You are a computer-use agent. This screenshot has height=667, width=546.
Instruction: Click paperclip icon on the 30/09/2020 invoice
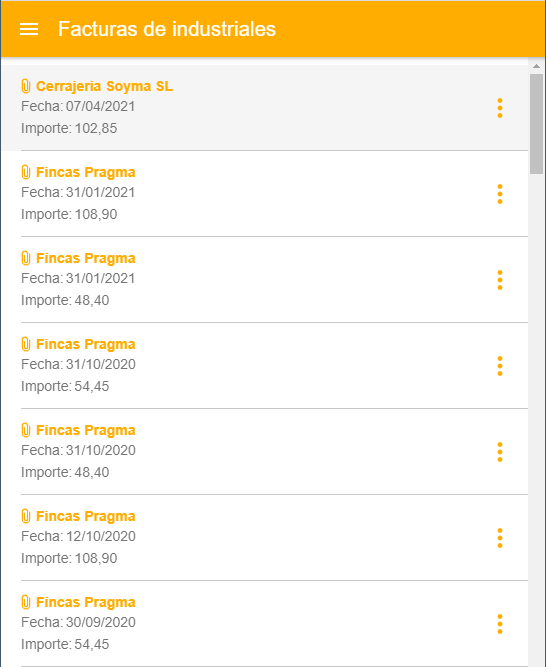[x=26, y=602]
